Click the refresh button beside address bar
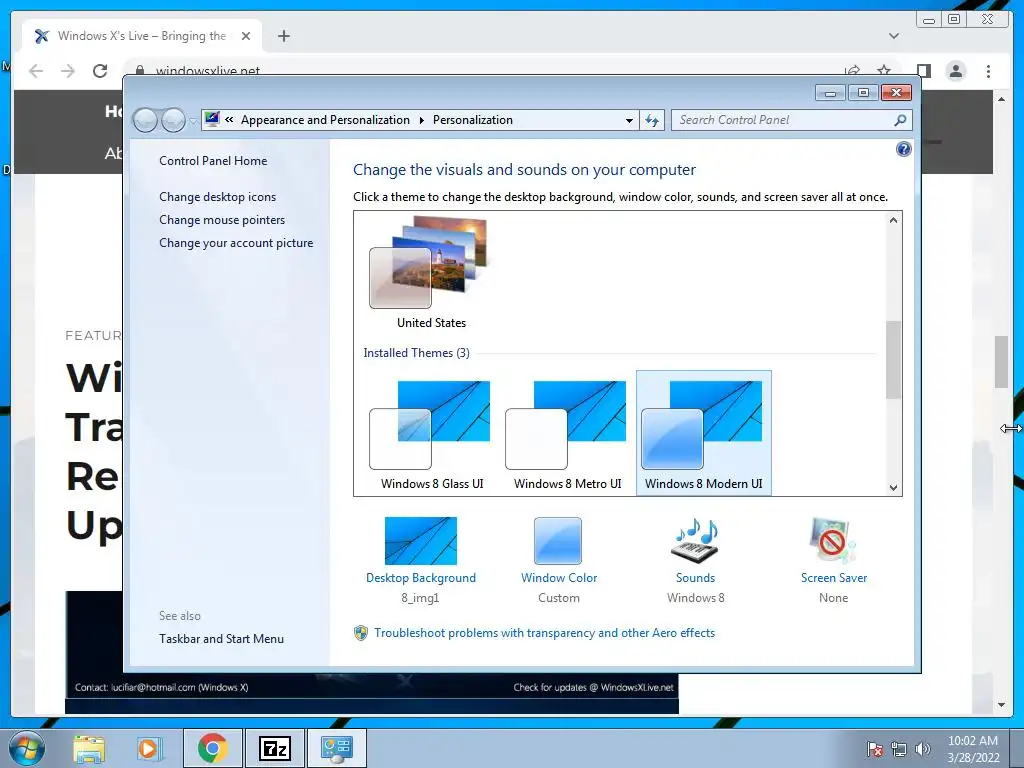 click(x=652, y=120)
